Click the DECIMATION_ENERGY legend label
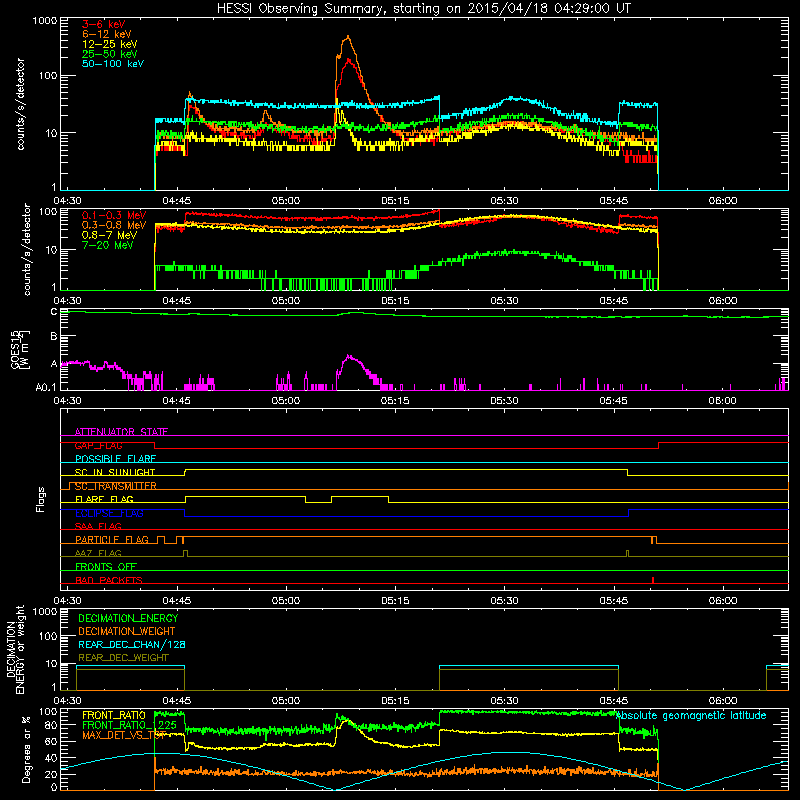The image size is (800, 800). coord(128,618)
